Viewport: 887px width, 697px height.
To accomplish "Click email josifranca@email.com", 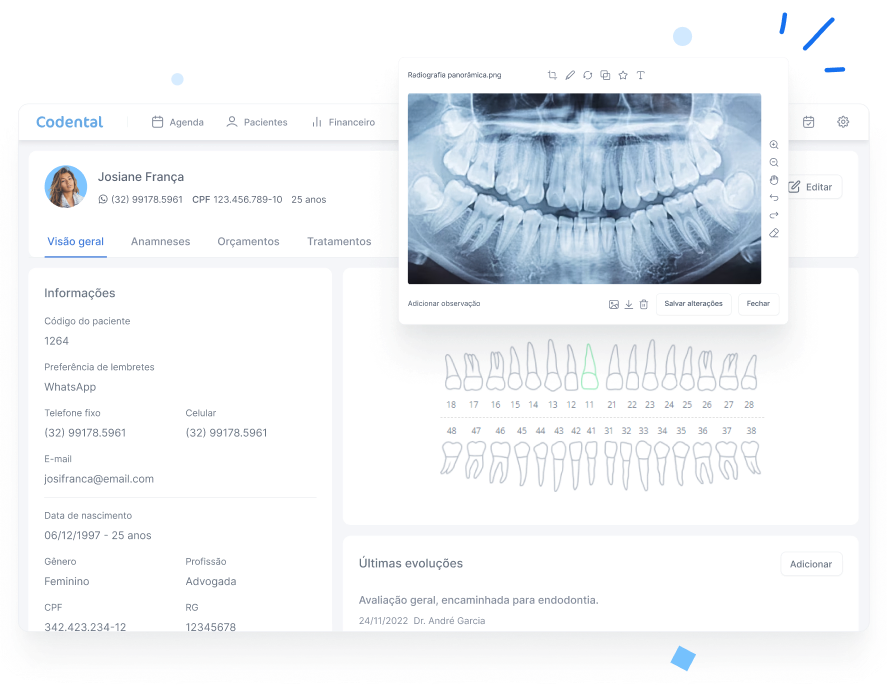I will (x=99, y=479).
